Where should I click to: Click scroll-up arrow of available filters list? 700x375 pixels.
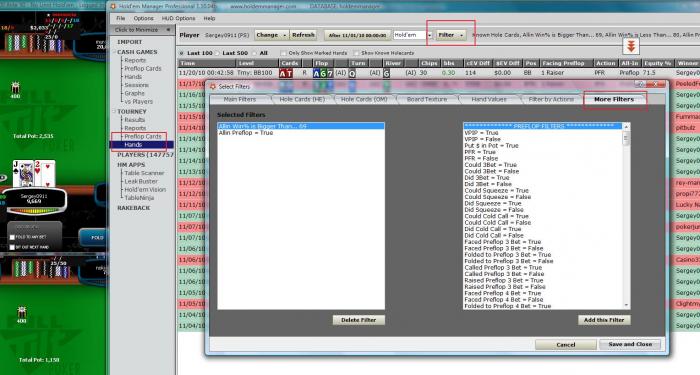(626, 127)
